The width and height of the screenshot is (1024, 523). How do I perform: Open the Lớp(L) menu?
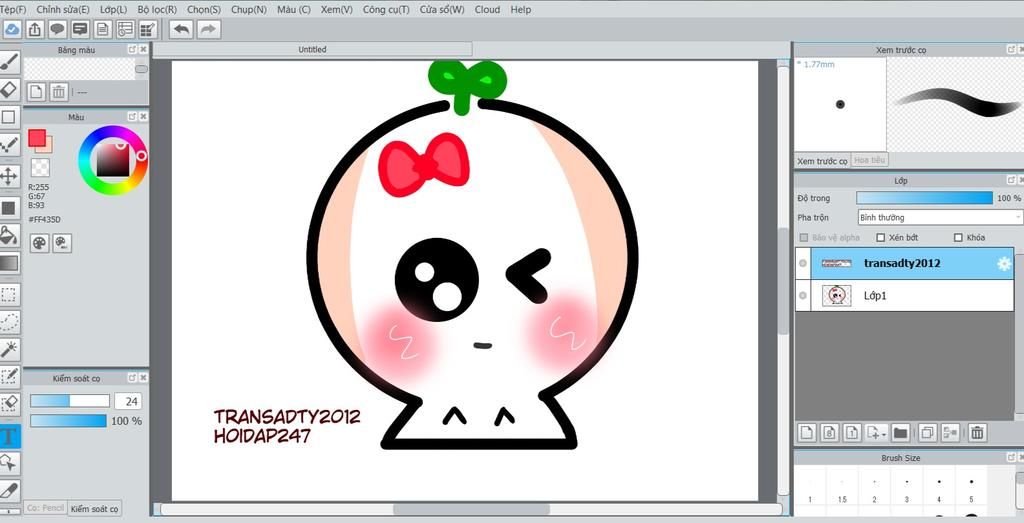click(114, 10)
